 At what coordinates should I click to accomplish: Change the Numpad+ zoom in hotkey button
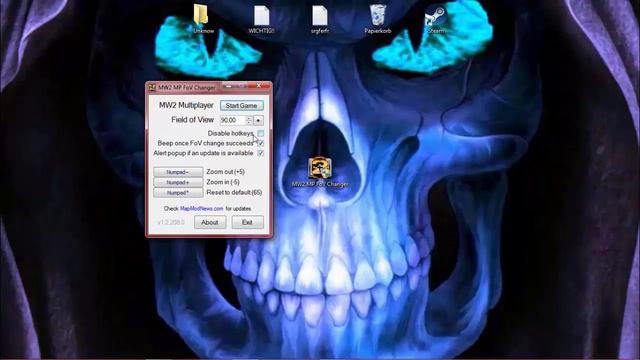pos(178,182)
